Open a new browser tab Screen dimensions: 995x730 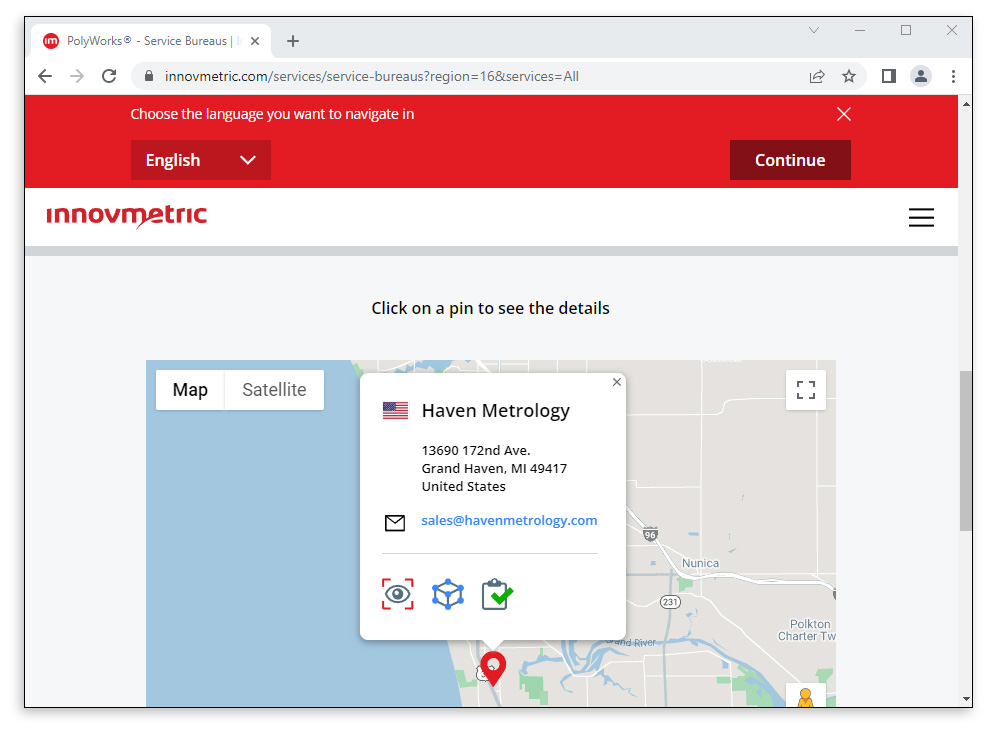293,41
